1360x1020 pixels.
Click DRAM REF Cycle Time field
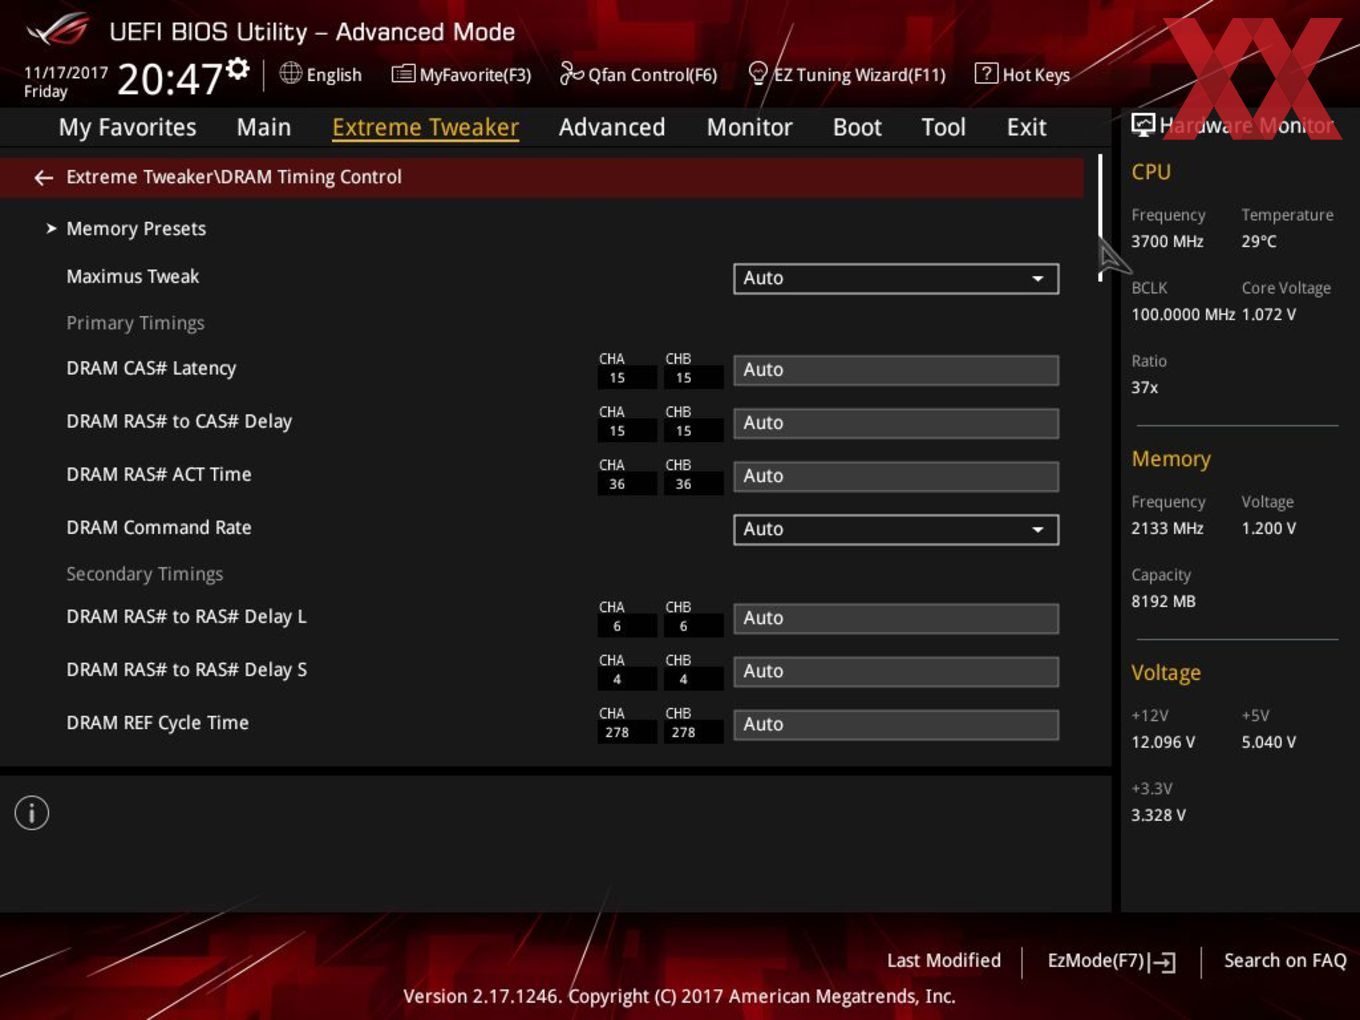point(896,724)
